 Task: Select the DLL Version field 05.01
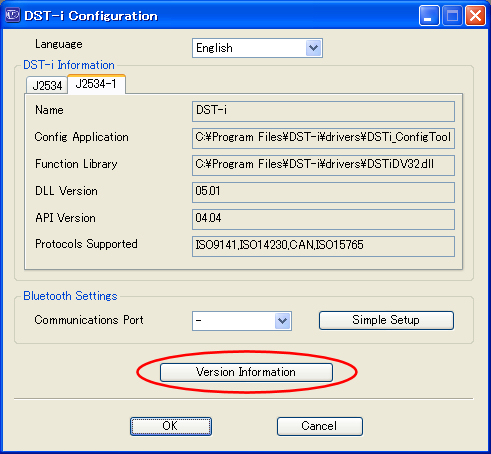coord(323,192)
